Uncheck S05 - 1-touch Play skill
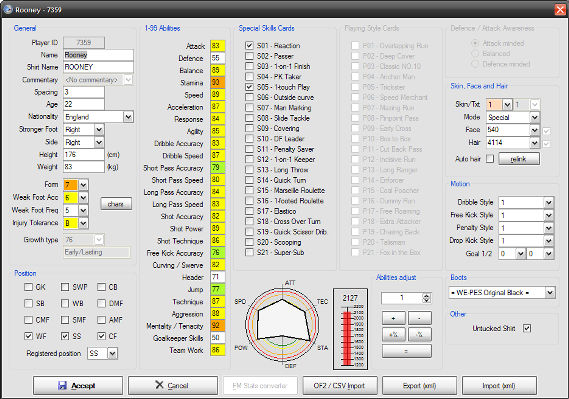 tap(249, 87)
